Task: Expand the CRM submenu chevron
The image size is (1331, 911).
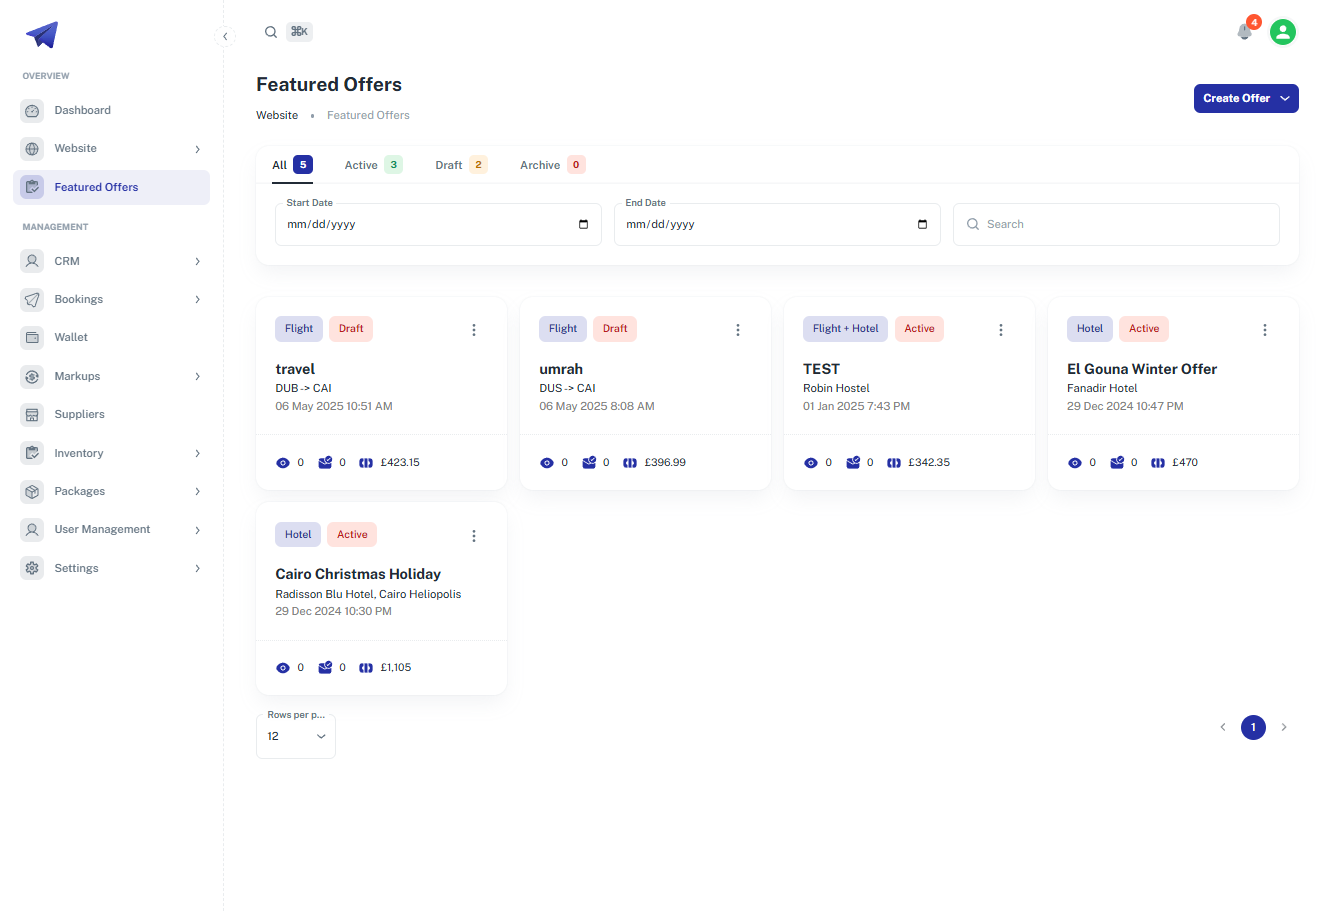Action: point(198,262)
